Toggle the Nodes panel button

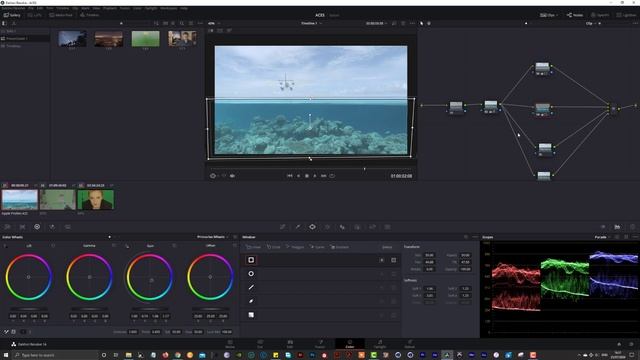575,15
